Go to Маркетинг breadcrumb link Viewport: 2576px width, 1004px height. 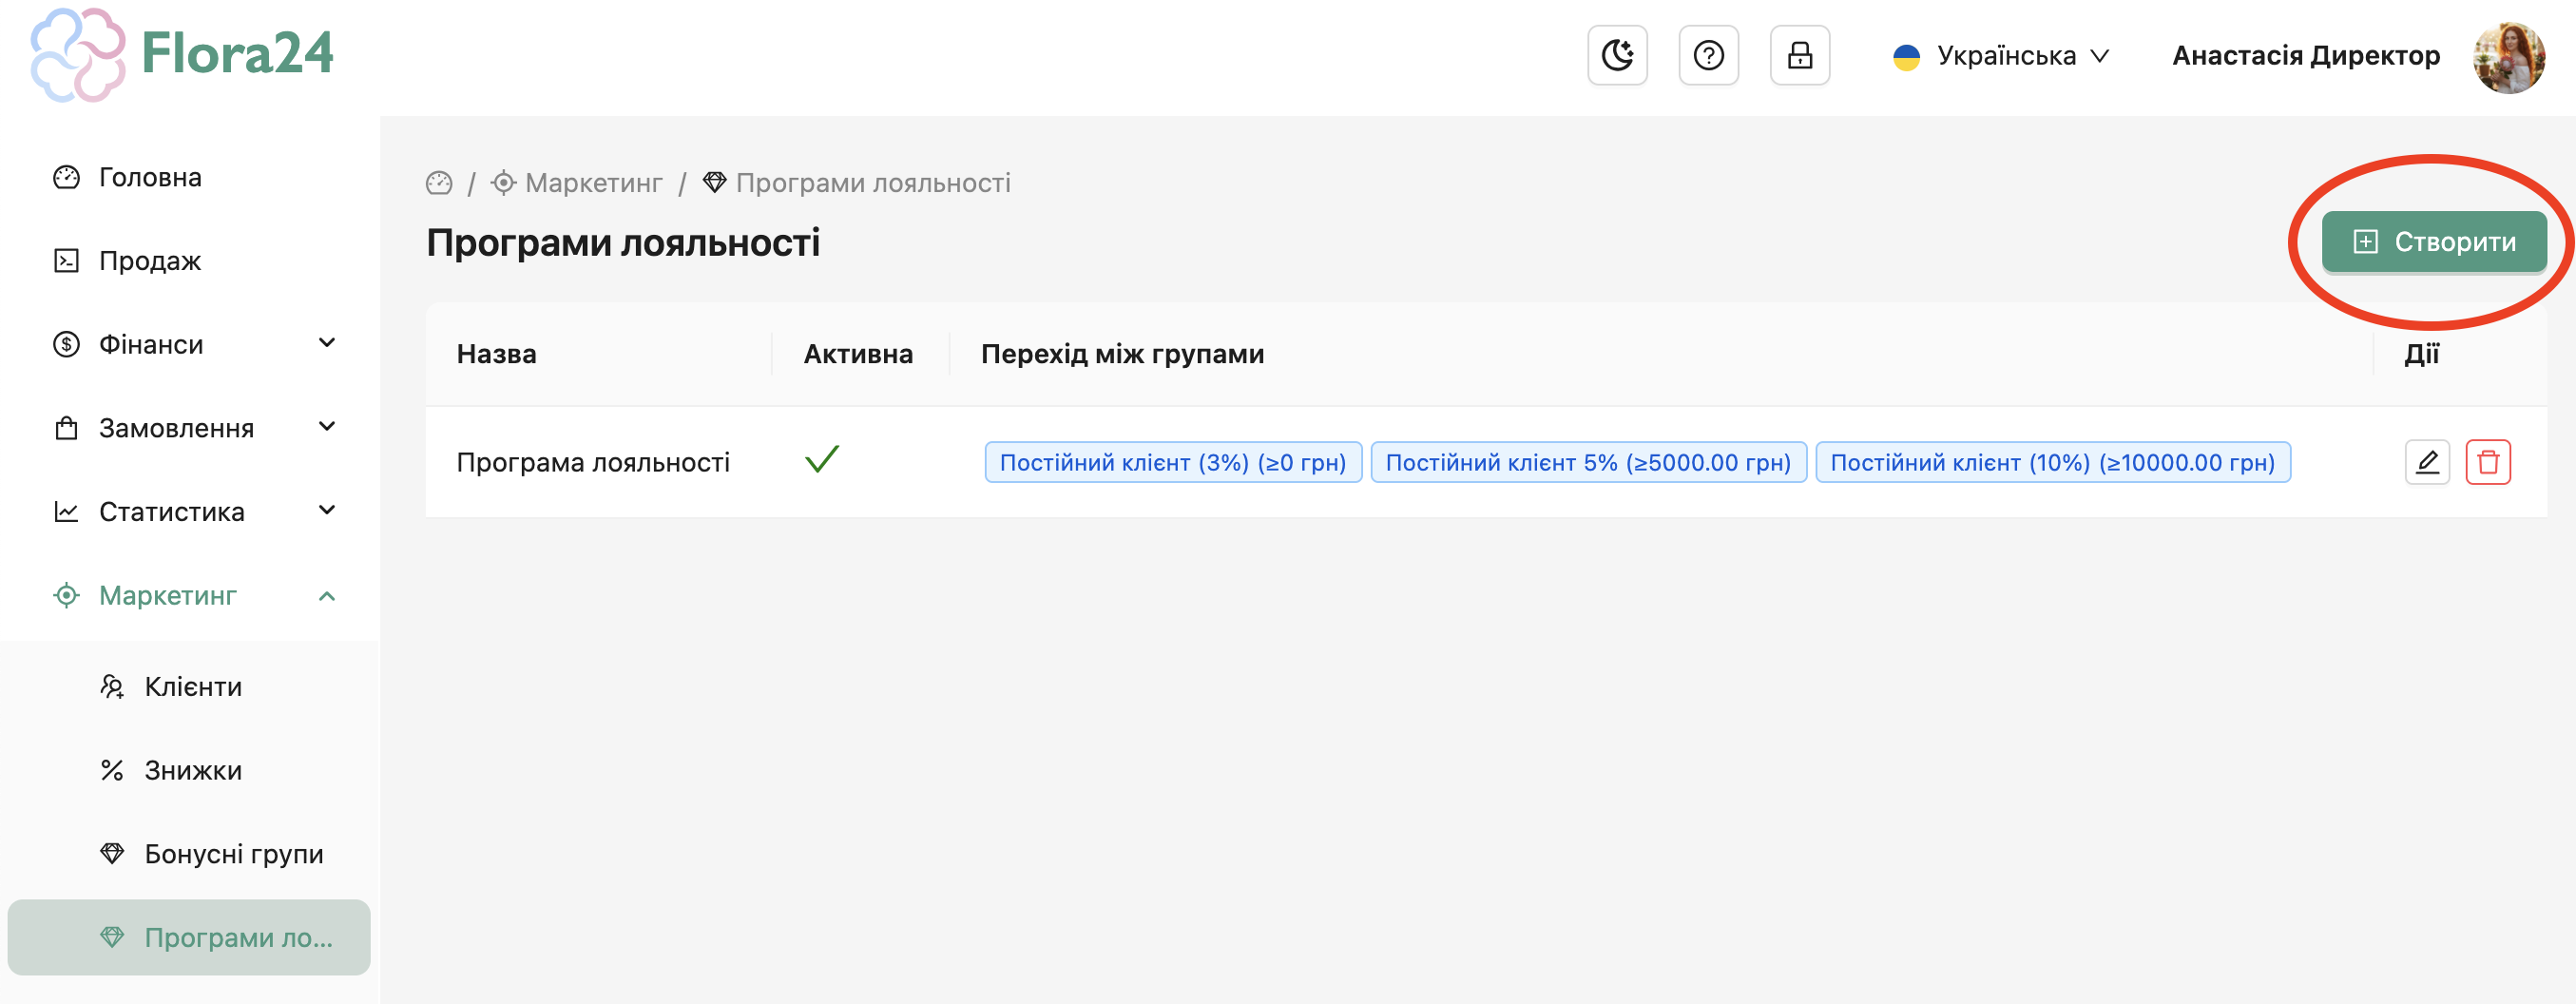coord(592,183)
